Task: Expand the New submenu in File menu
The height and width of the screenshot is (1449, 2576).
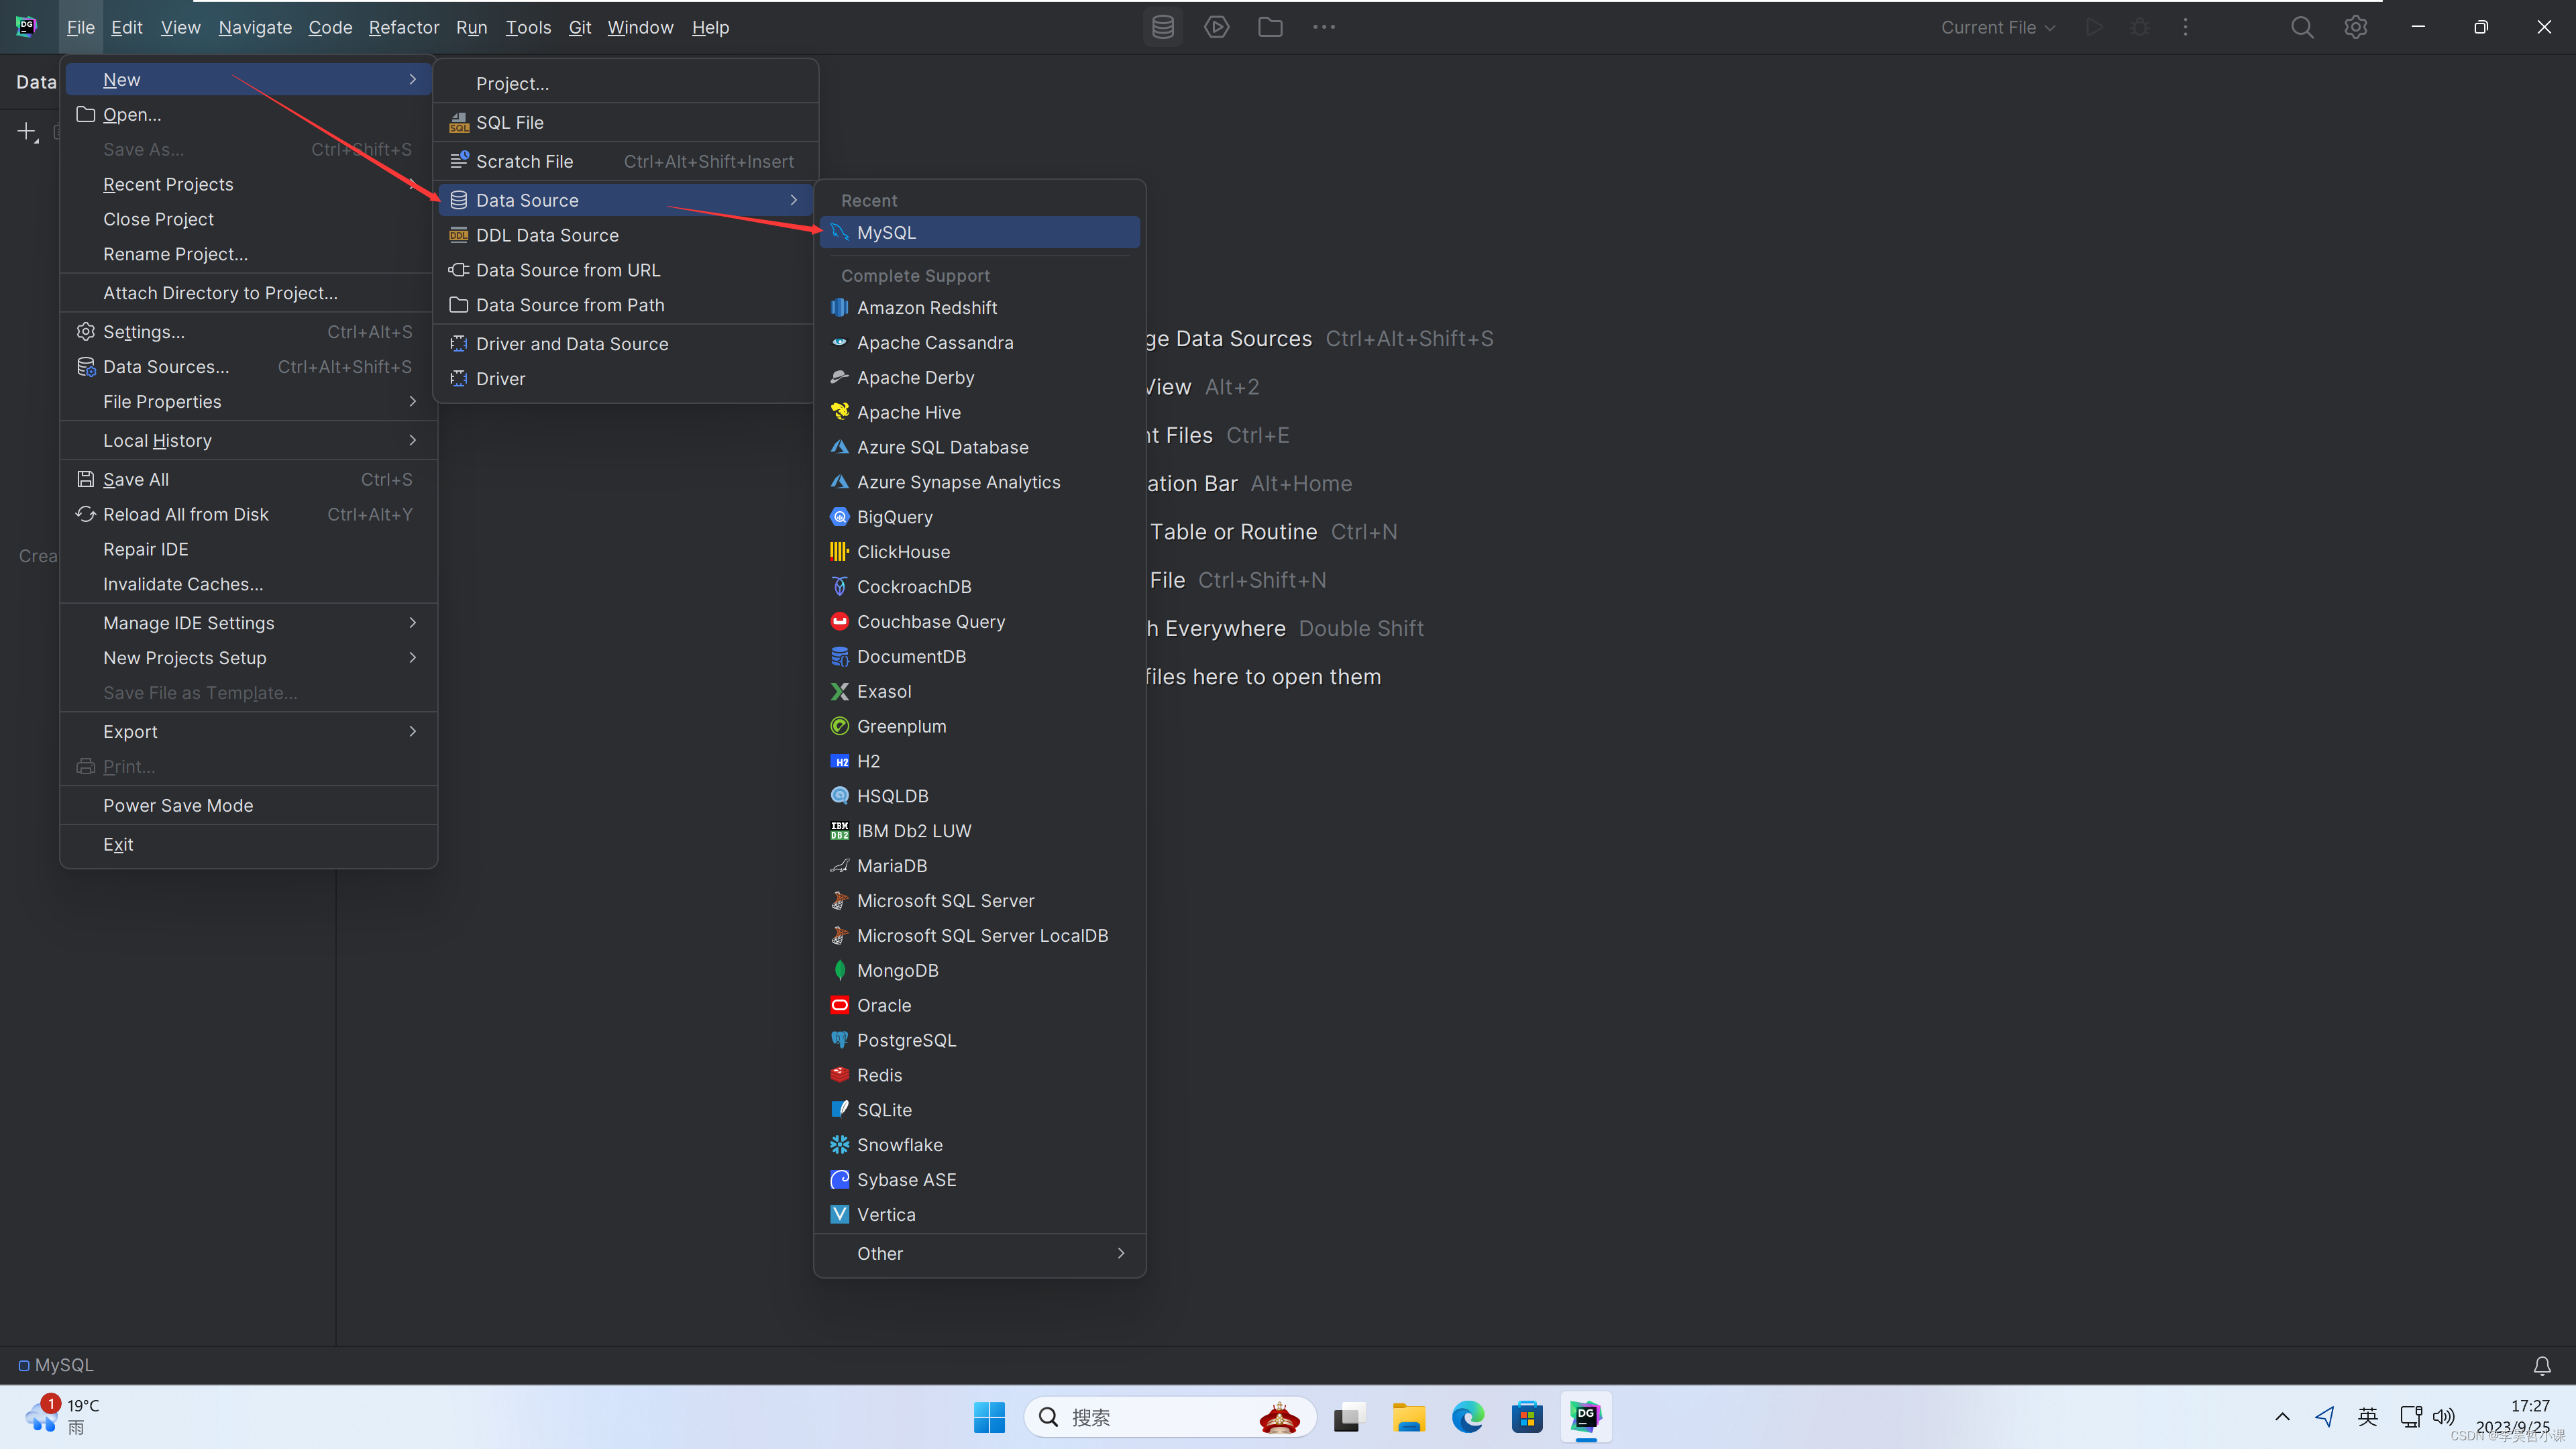Action: coord(249,79)
